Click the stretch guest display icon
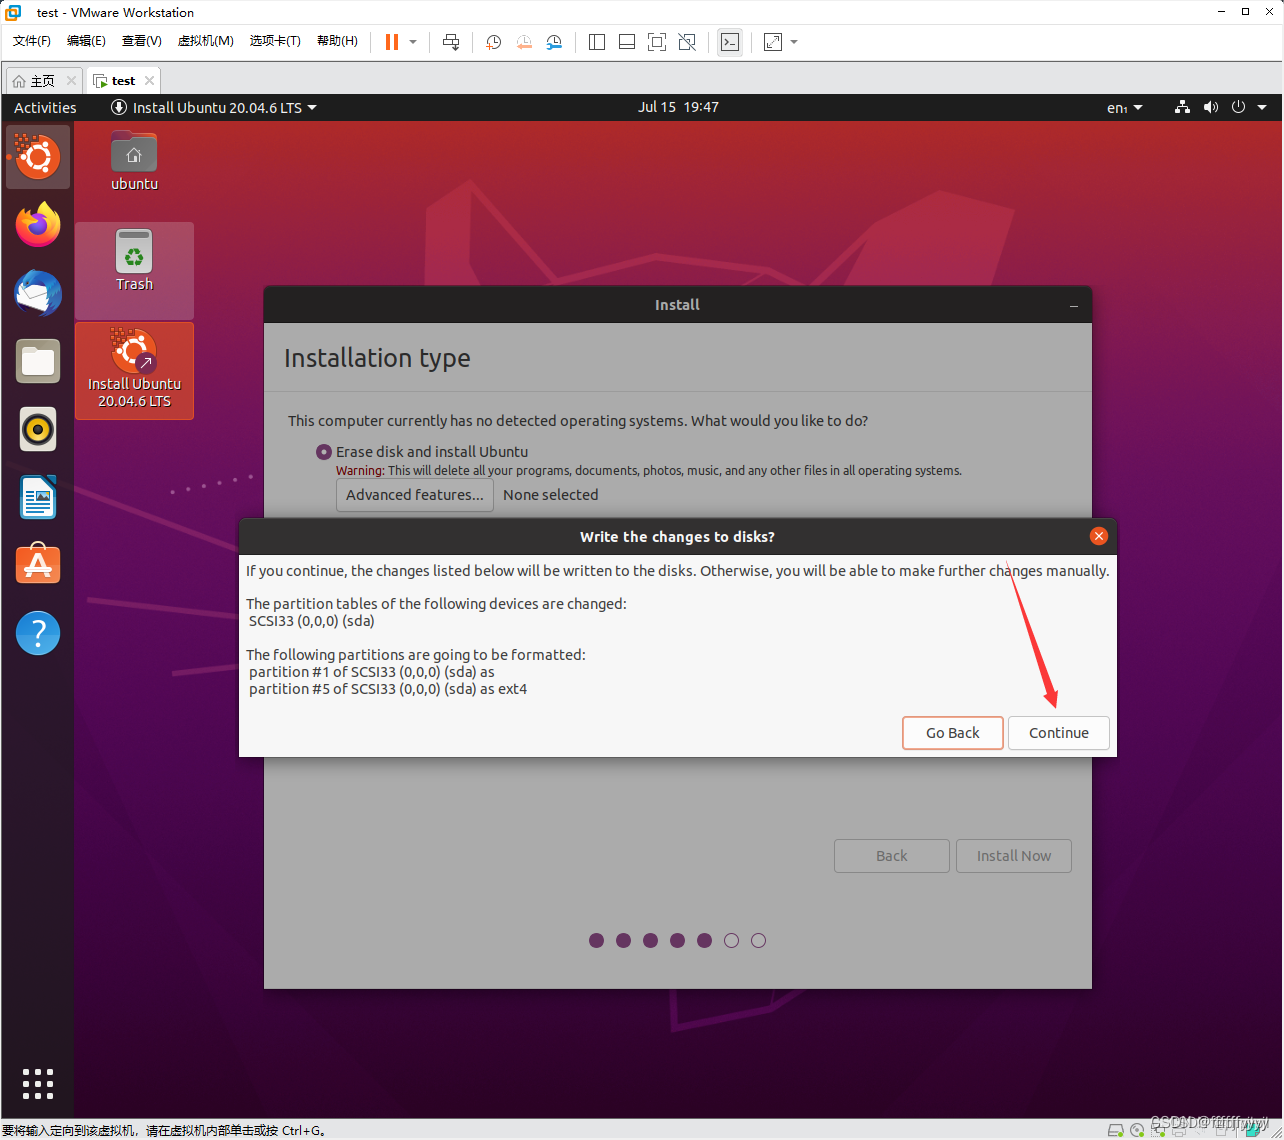This screenshot has width=1284, height=1140. pos(773,42)
